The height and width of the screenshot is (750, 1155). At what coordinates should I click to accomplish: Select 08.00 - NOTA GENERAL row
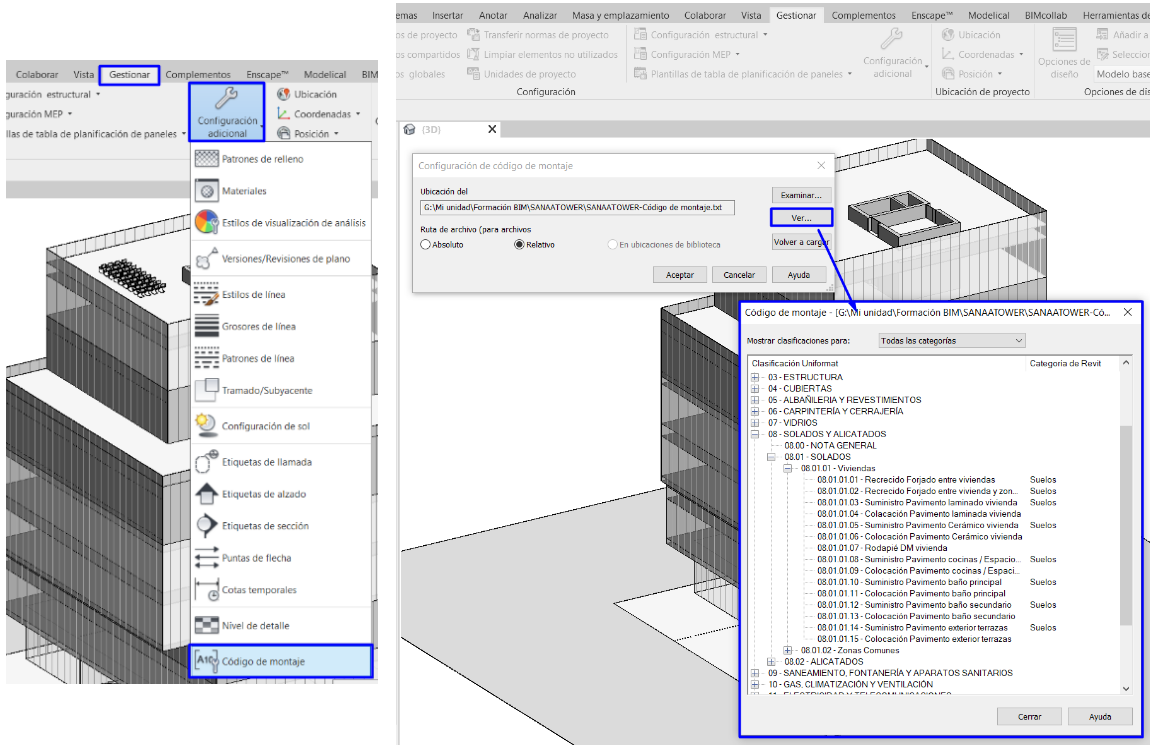(x=830, y=446)
